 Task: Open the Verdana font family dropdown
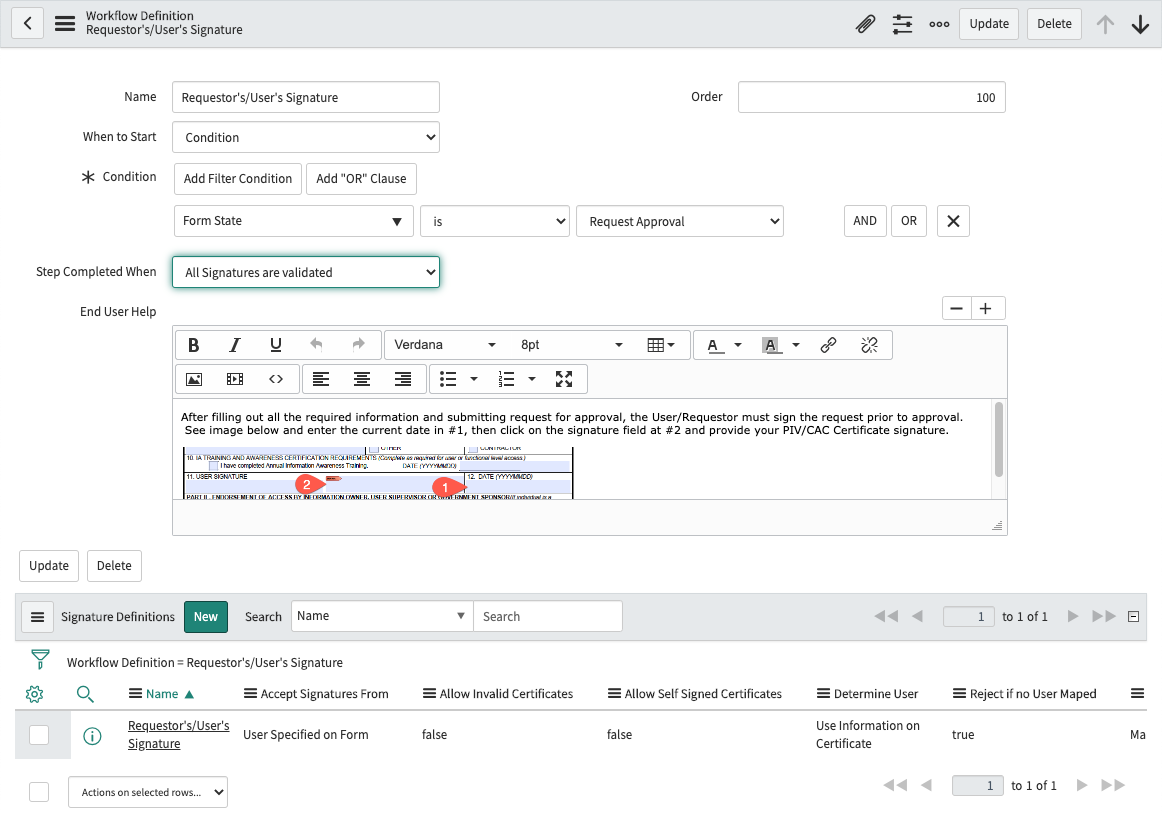pos(445,345)
